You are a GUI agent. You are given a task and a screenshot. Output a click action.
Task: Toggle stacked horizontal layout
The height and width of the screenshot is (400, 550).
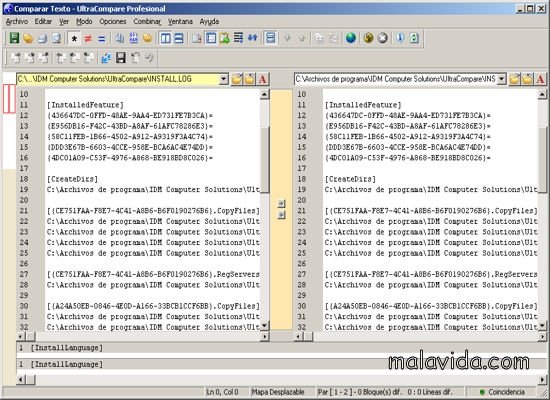[179, 38]
